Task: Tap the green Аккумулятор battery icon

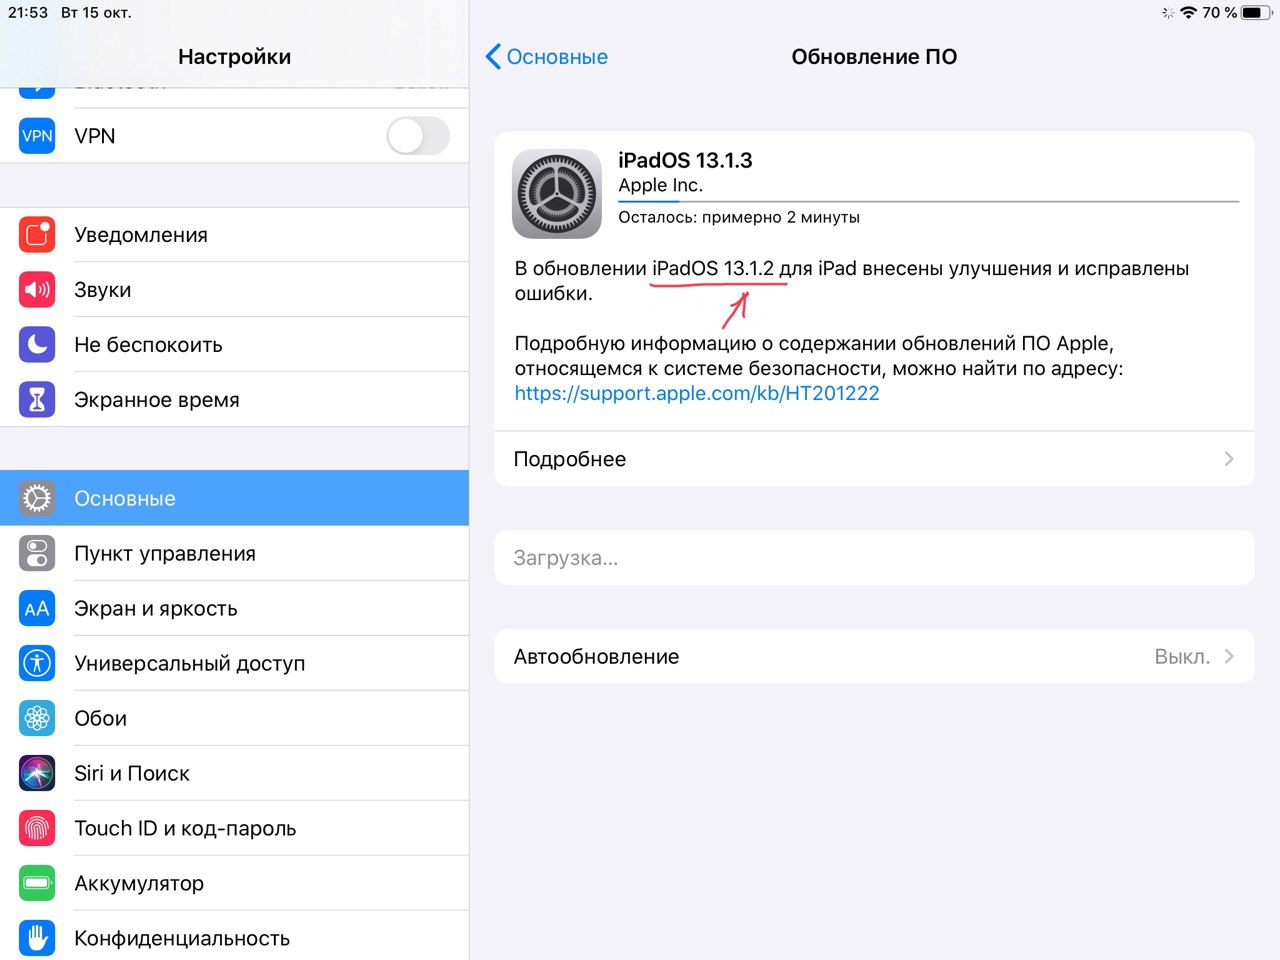Action: [37, 883]
